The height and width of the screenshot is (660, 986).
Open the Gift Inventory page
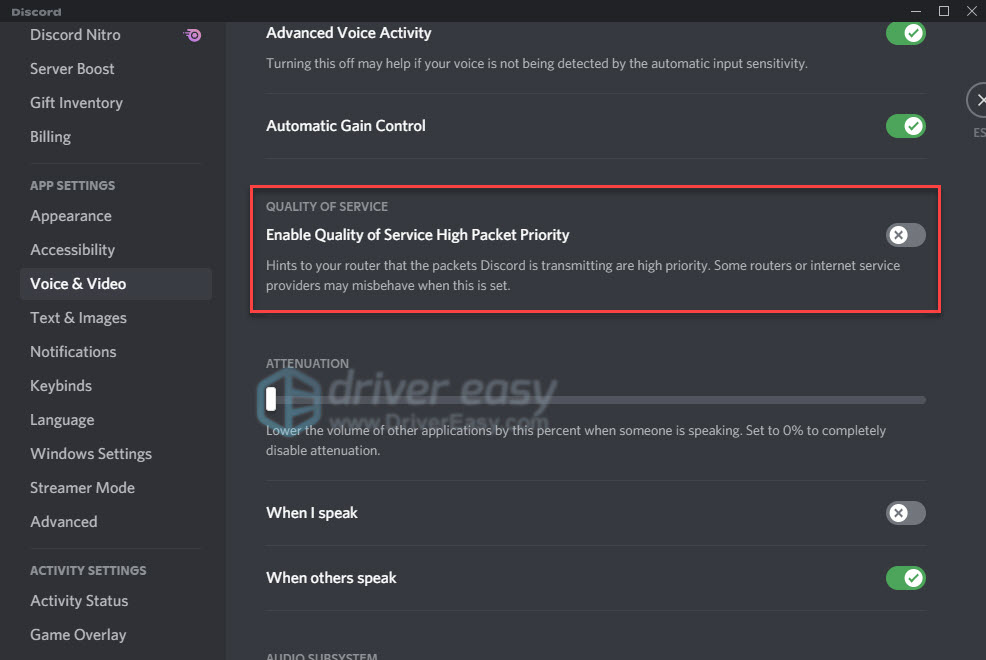76,102
